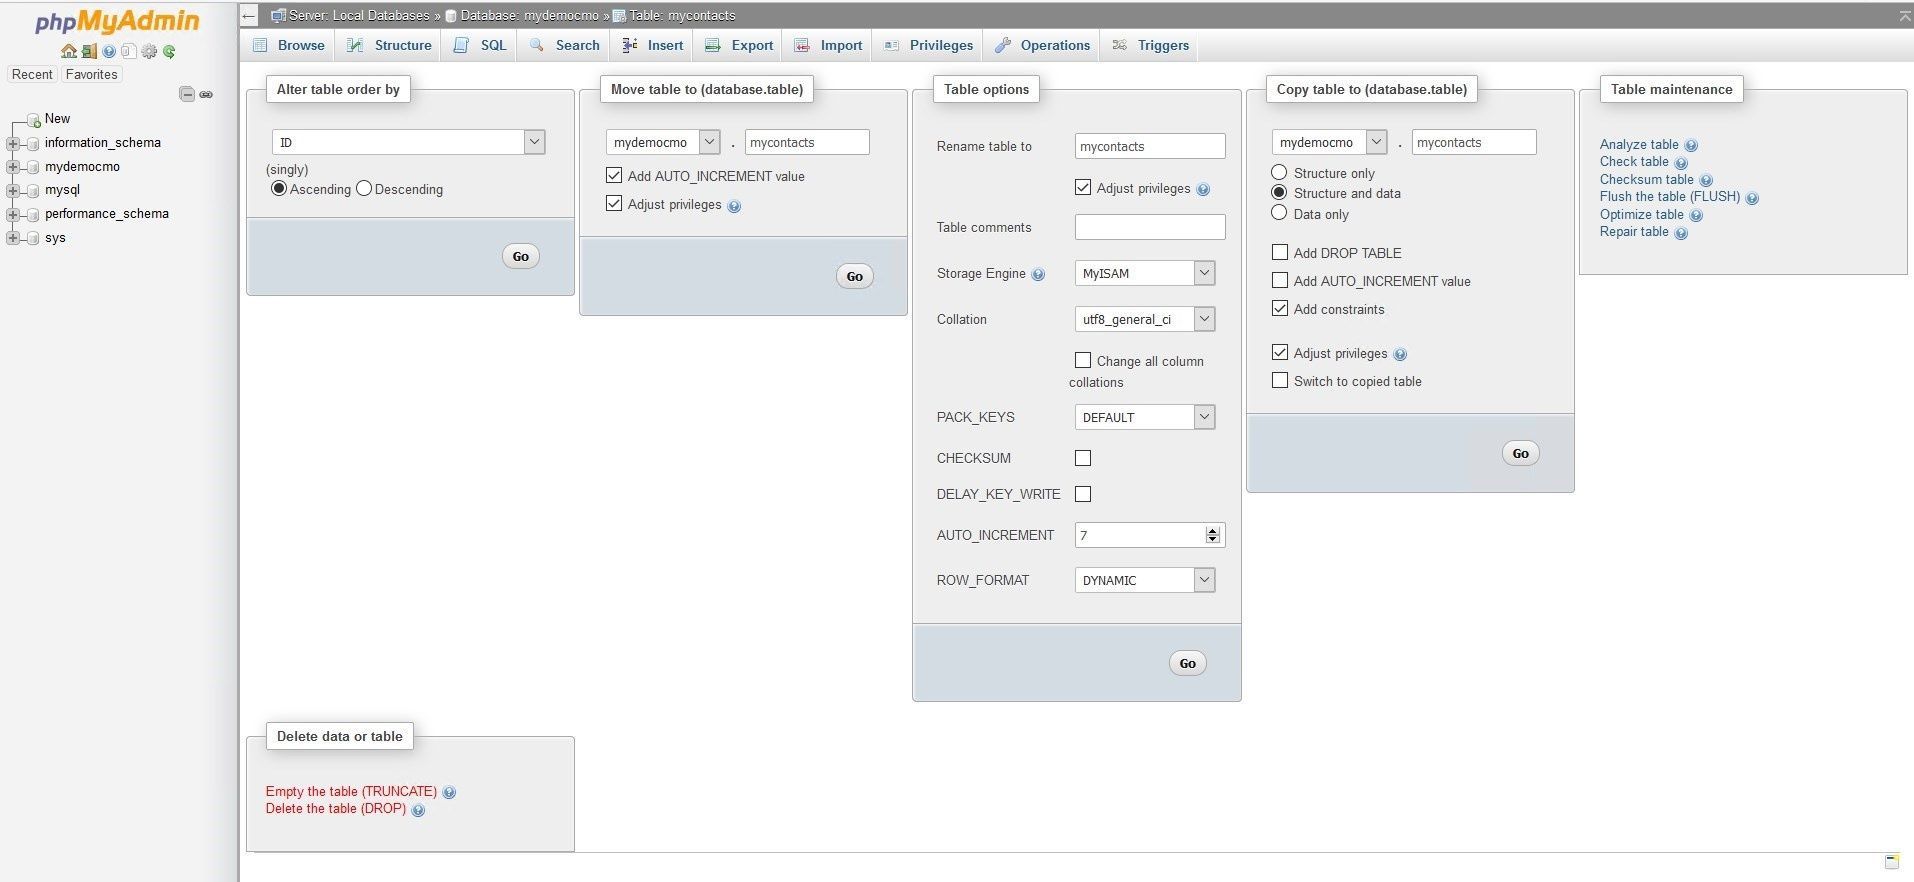The width and height of the screenshot is (1914, 882).
Task: Click the console icon at bottom right corner
Action: pyautogui.click(x=1892, y=861)
